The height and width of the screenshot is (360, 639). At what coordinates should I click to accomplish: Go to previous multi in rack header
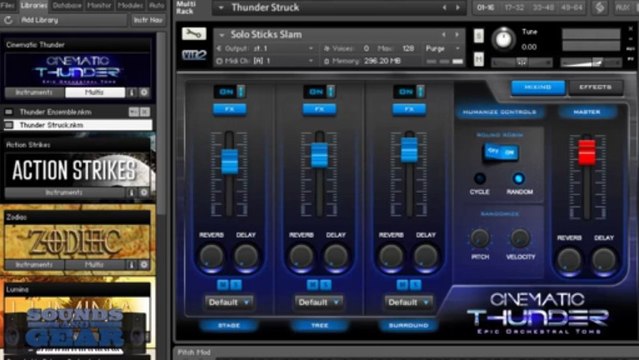coord(445,7)
